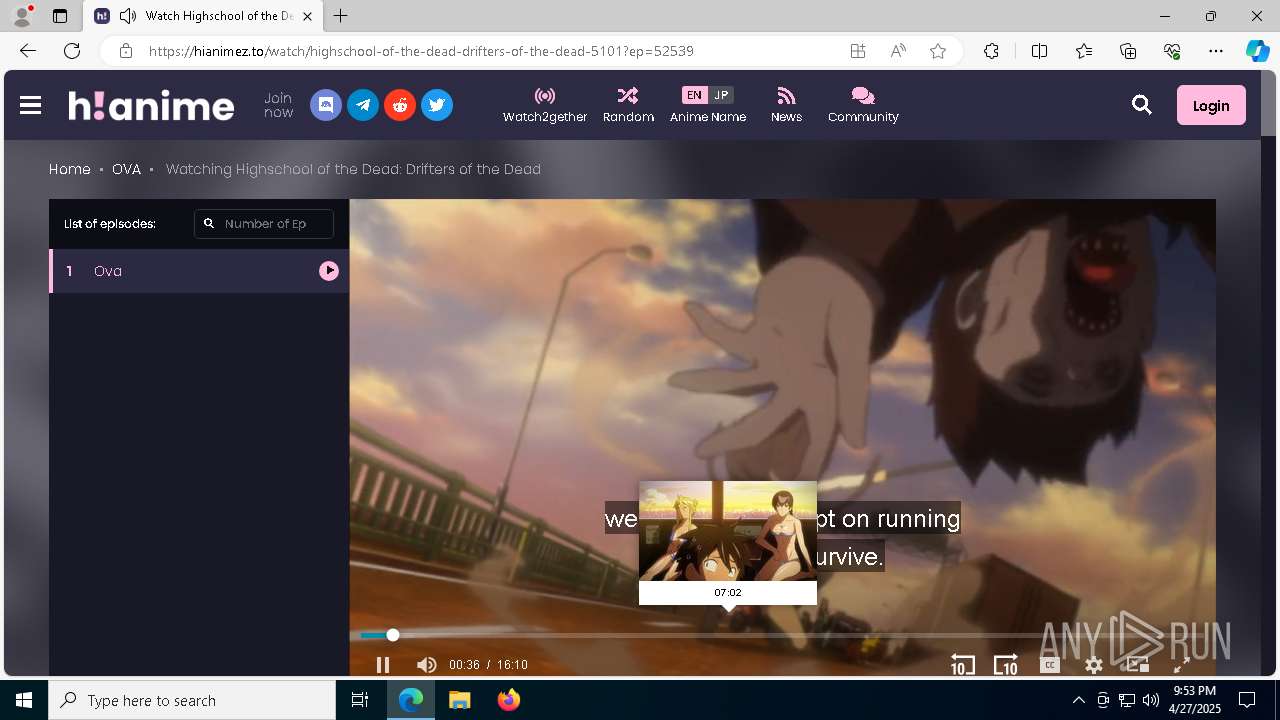Open the Copilot sidebar
This screenshot has height=720, width=1280.
point(1257,51)
